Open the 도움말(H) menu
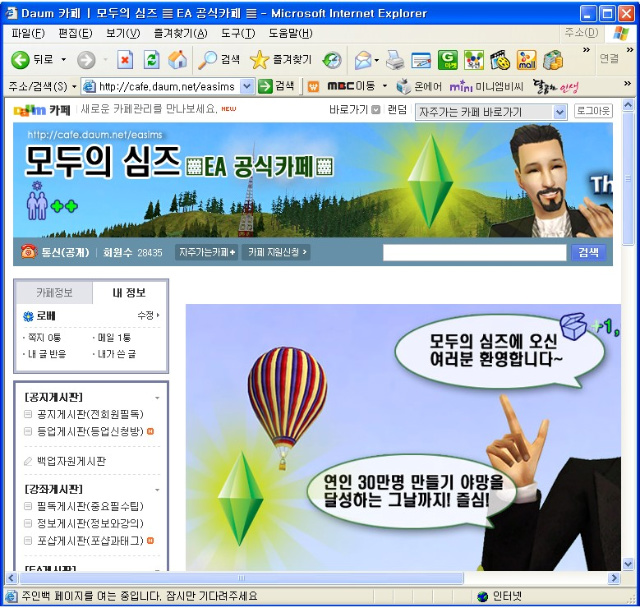640x608 pixels. click(x=290, y=33)
